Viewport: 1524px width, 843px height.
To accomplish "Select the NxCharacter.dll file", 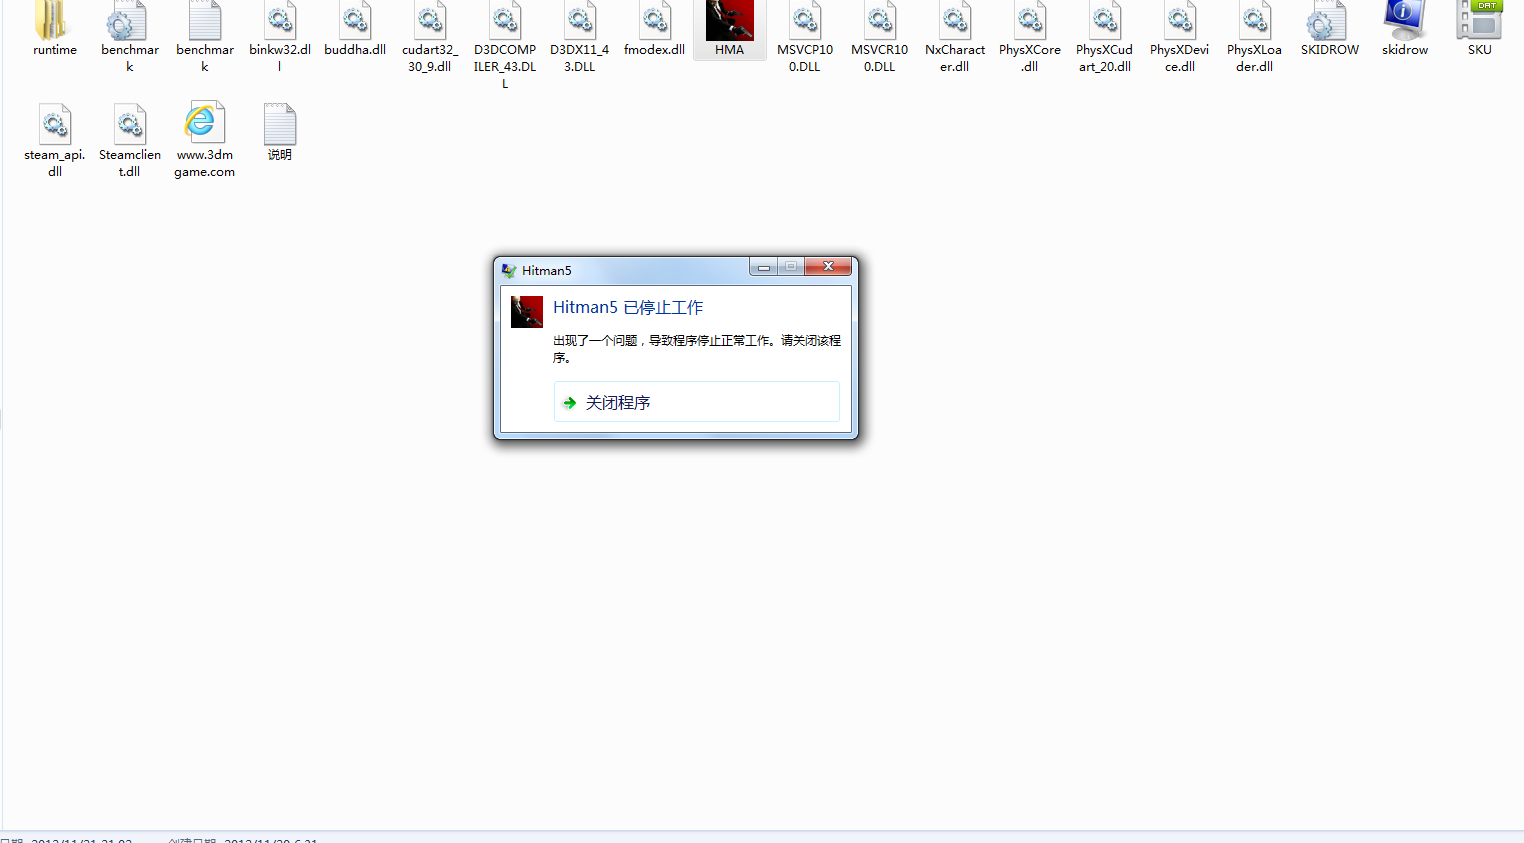I will (x=955, y=22).
